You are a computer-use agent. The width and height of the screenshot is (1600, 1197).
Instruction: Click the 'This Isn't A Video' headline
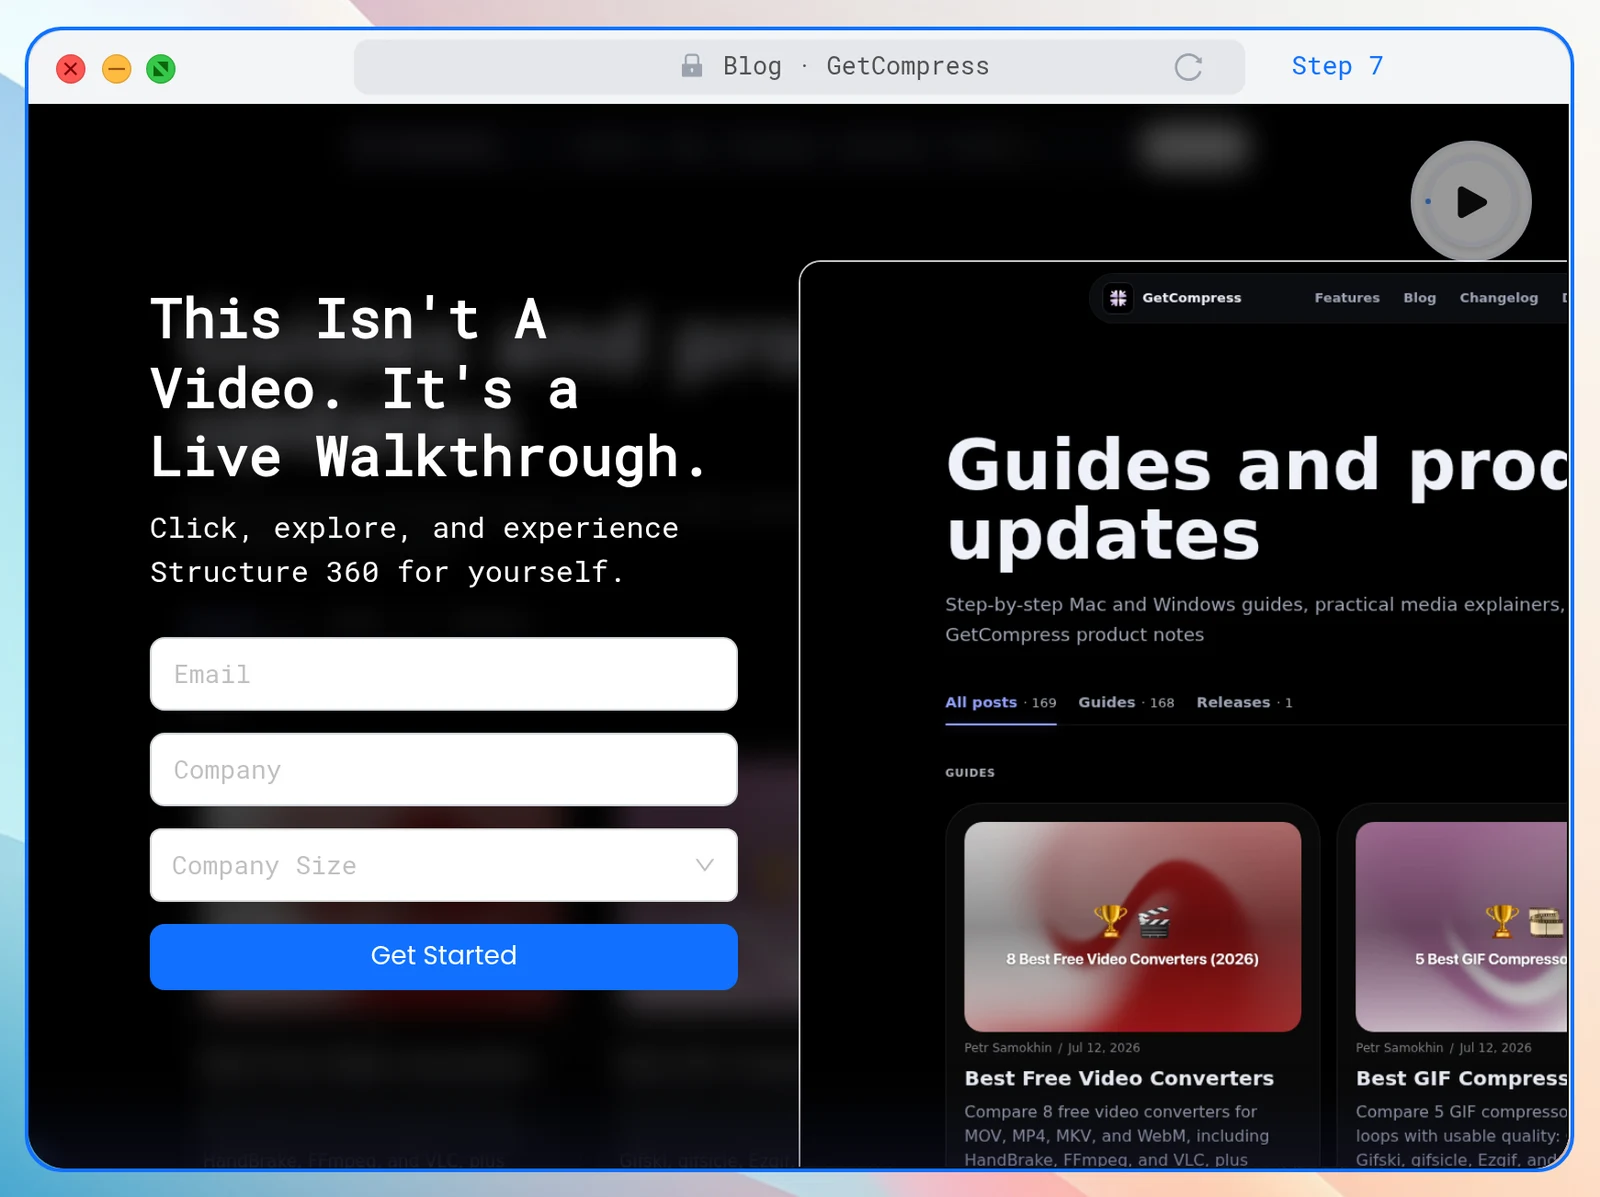[430, 389]
